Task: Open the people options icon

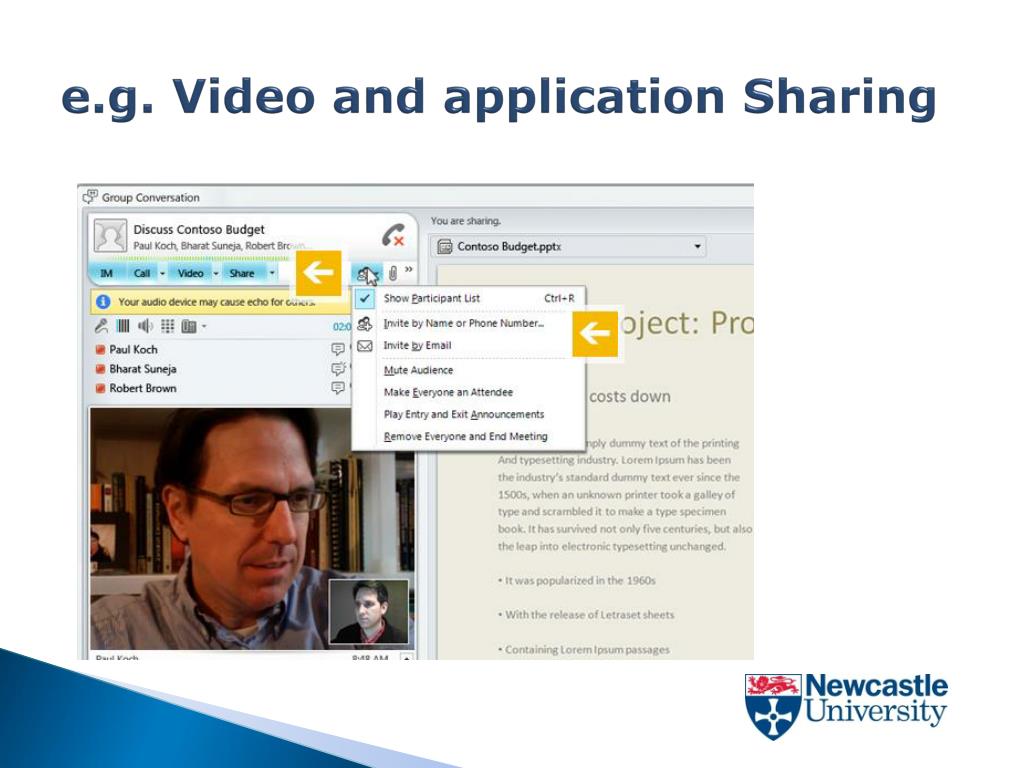Action: pyautogui.click(x=368, y=274)
